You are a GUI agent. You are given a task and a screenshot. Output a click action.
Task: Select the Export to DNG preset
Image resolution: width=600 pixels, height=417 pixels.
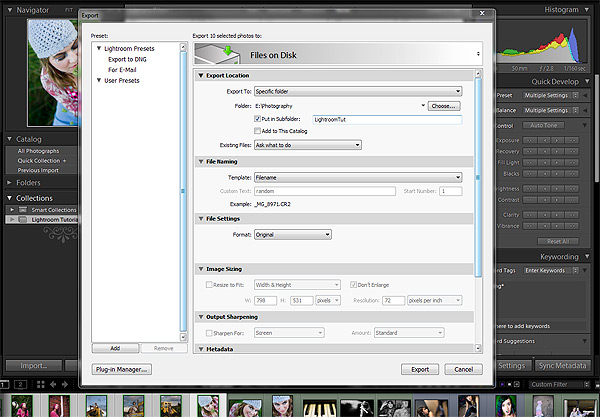tap(127, 59)
